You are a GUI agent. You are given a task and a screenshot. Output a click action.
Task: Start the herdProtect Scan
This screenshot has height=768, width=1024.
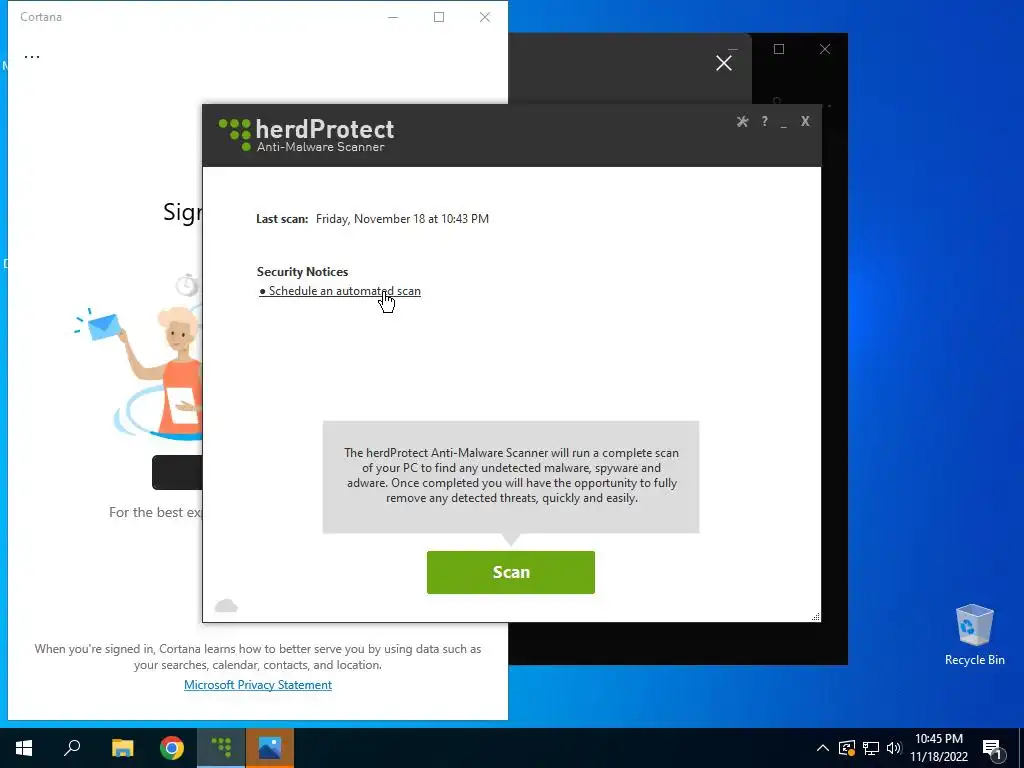[x=511, y=572]
